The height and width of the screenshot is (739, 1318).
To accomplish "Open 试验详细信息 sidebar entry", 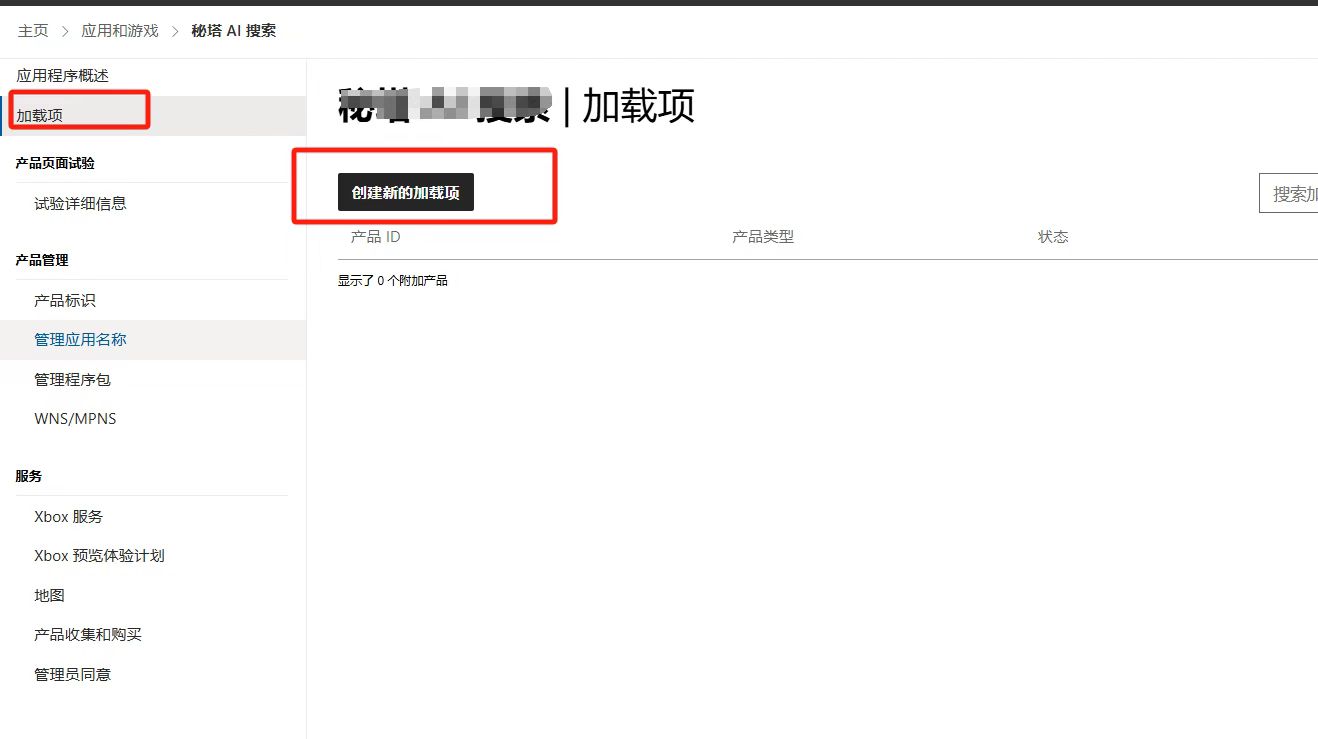I will pos(81,204).
